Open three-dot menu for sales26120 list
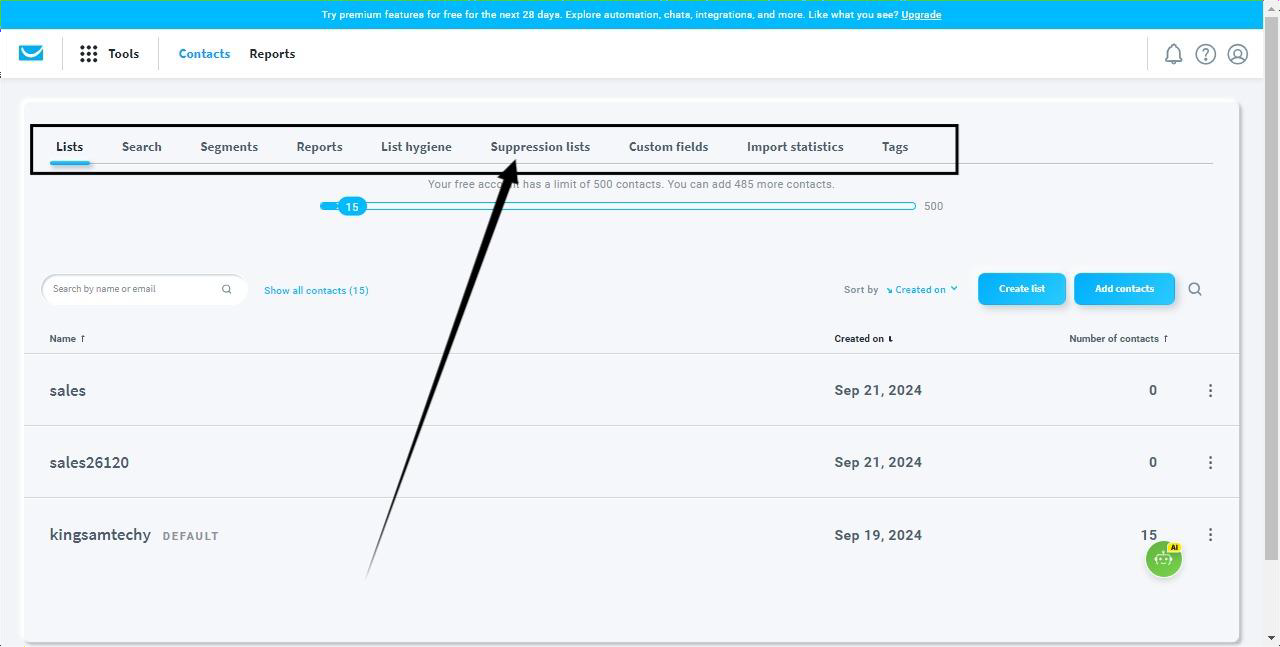Viewport: 1280px width, 647px height. 1210,462
